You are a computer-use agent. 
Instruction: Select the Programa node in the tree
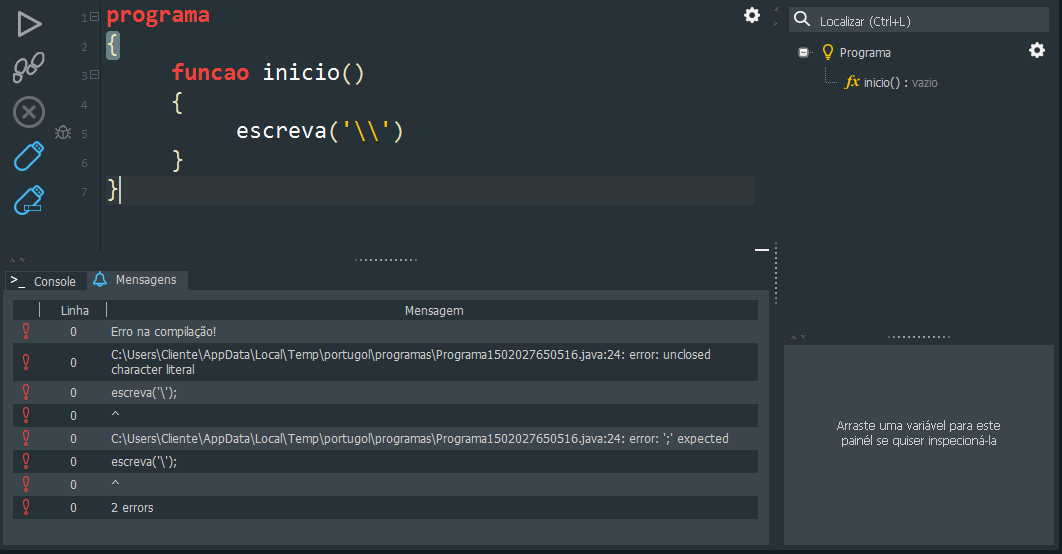[865, 53]
